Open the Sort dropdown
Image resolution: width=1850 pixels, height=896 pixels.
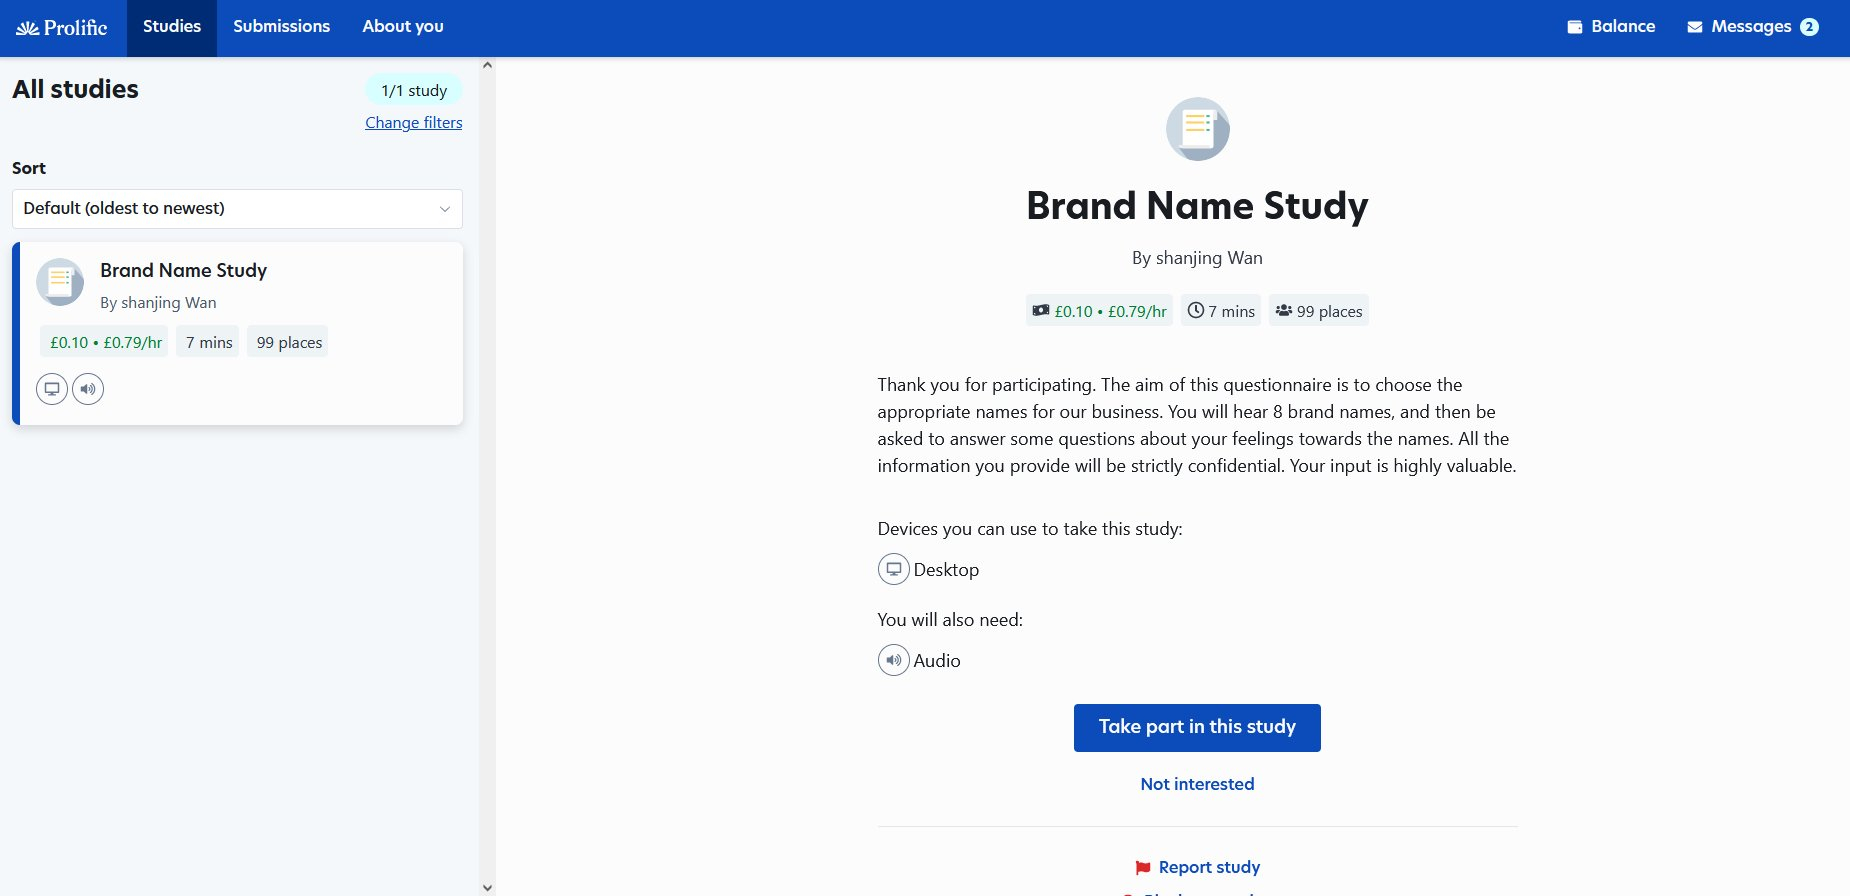click(x=237, y=209)
